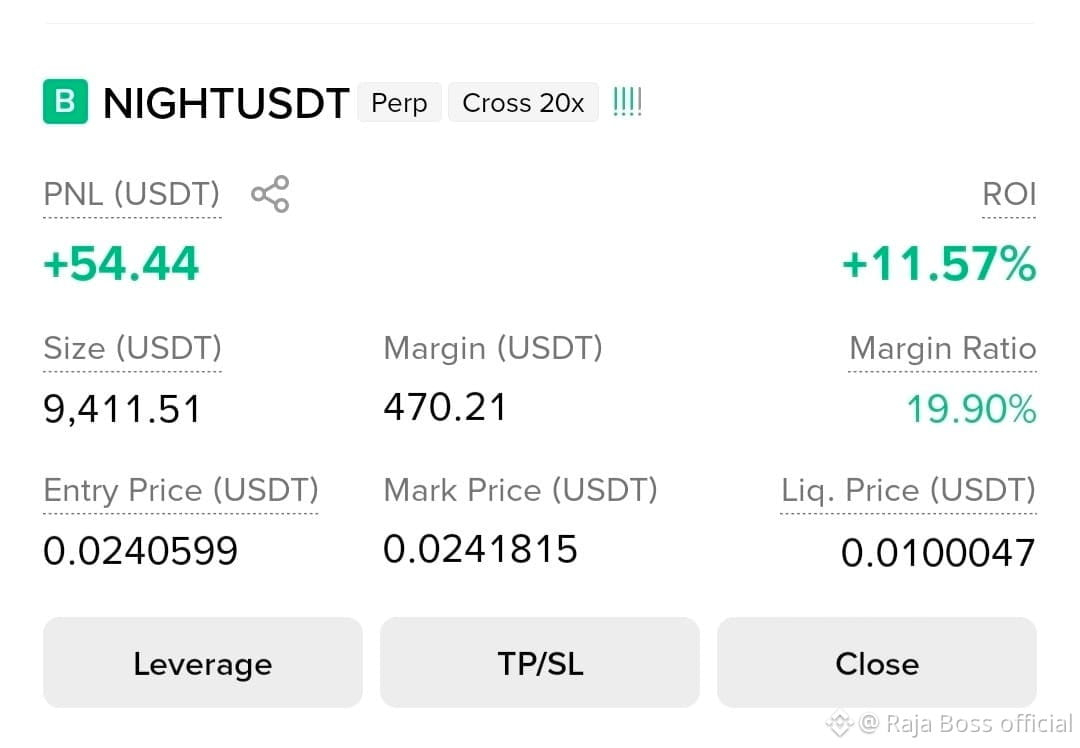Open the NIGHTUSDT symbol name
Viewport: 1080px width, 748px height.
point(226,103)
